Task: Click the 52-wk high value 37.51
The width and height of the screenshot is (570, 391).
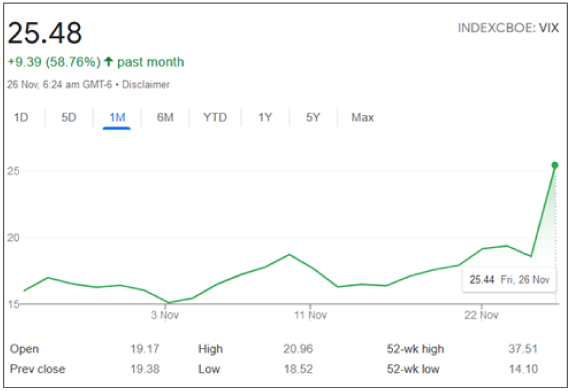Action: (x=523, y=349)
